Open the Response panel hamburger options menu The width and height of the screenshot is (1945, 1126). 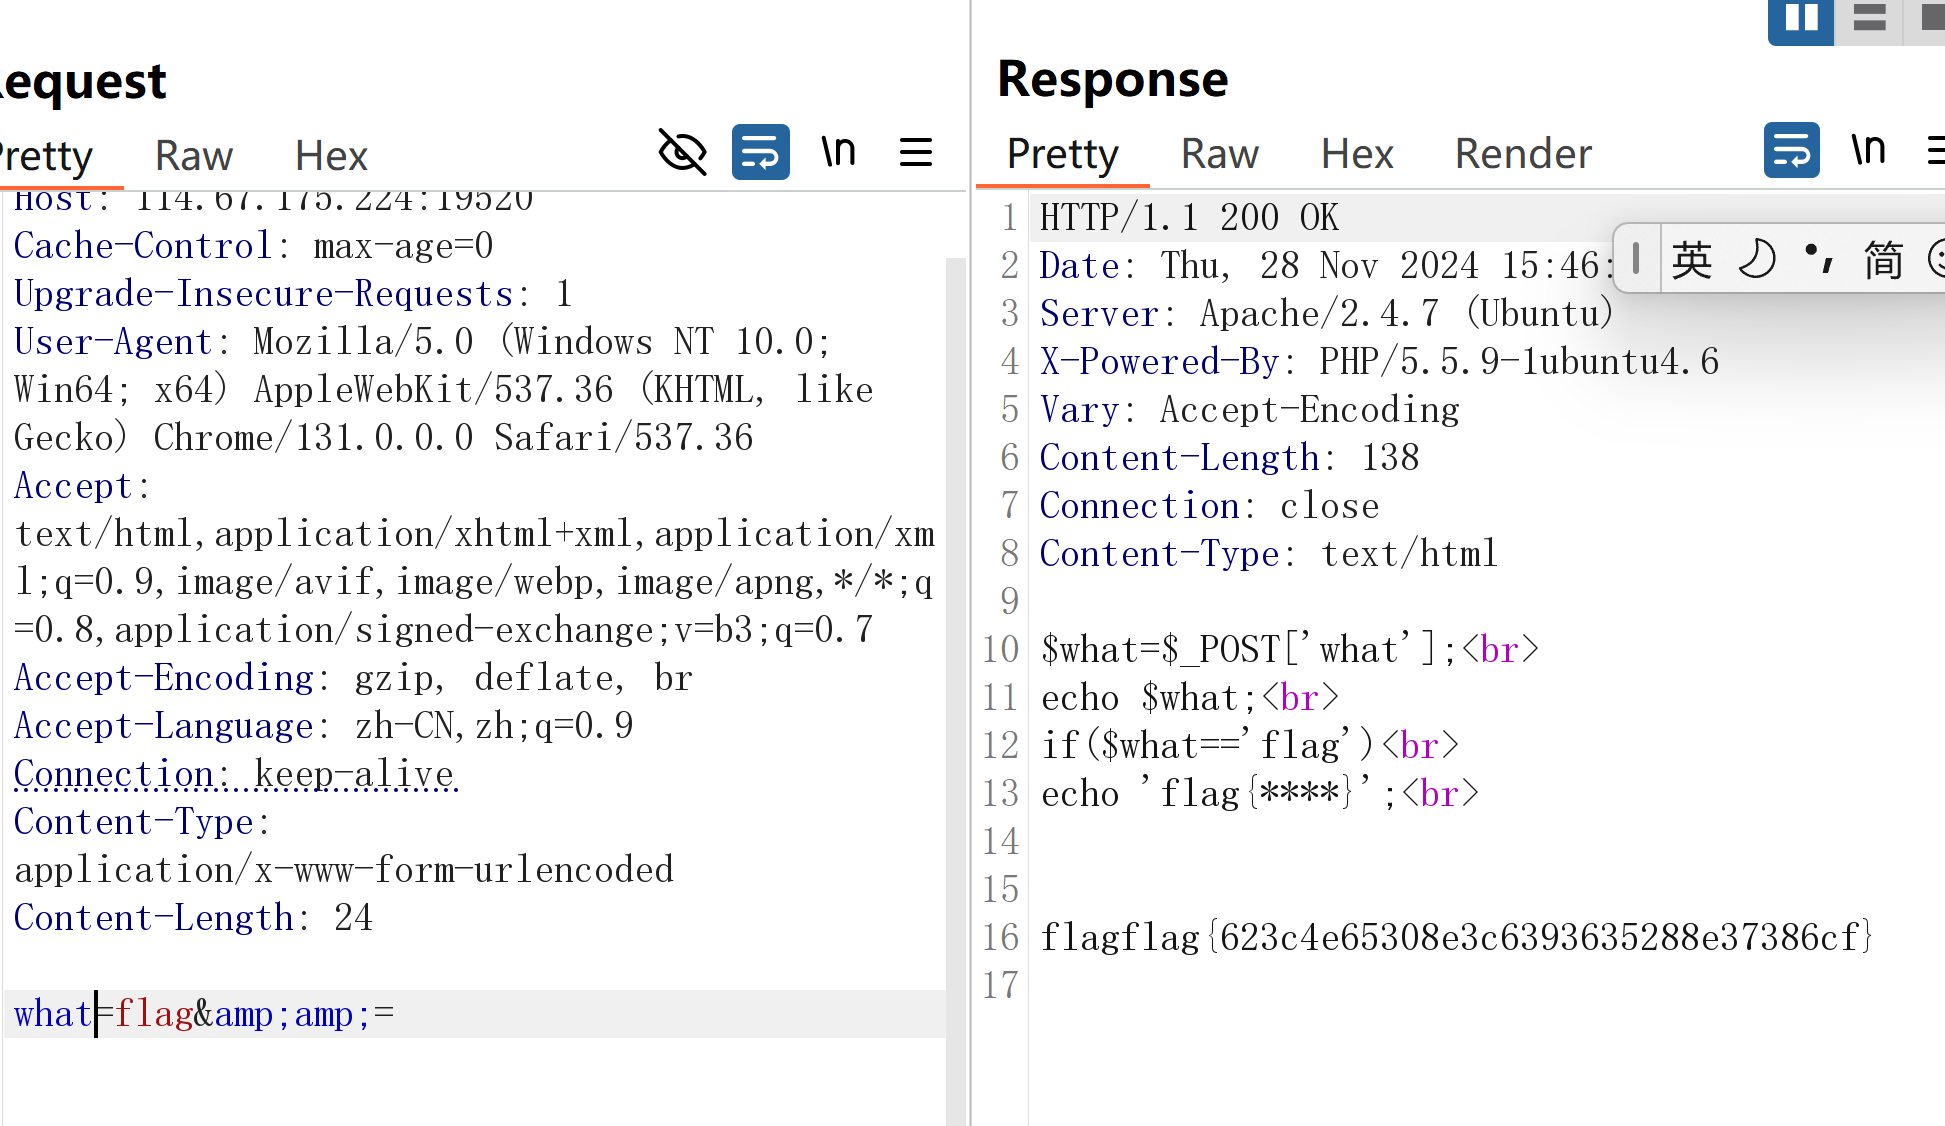pos(1936,151)
